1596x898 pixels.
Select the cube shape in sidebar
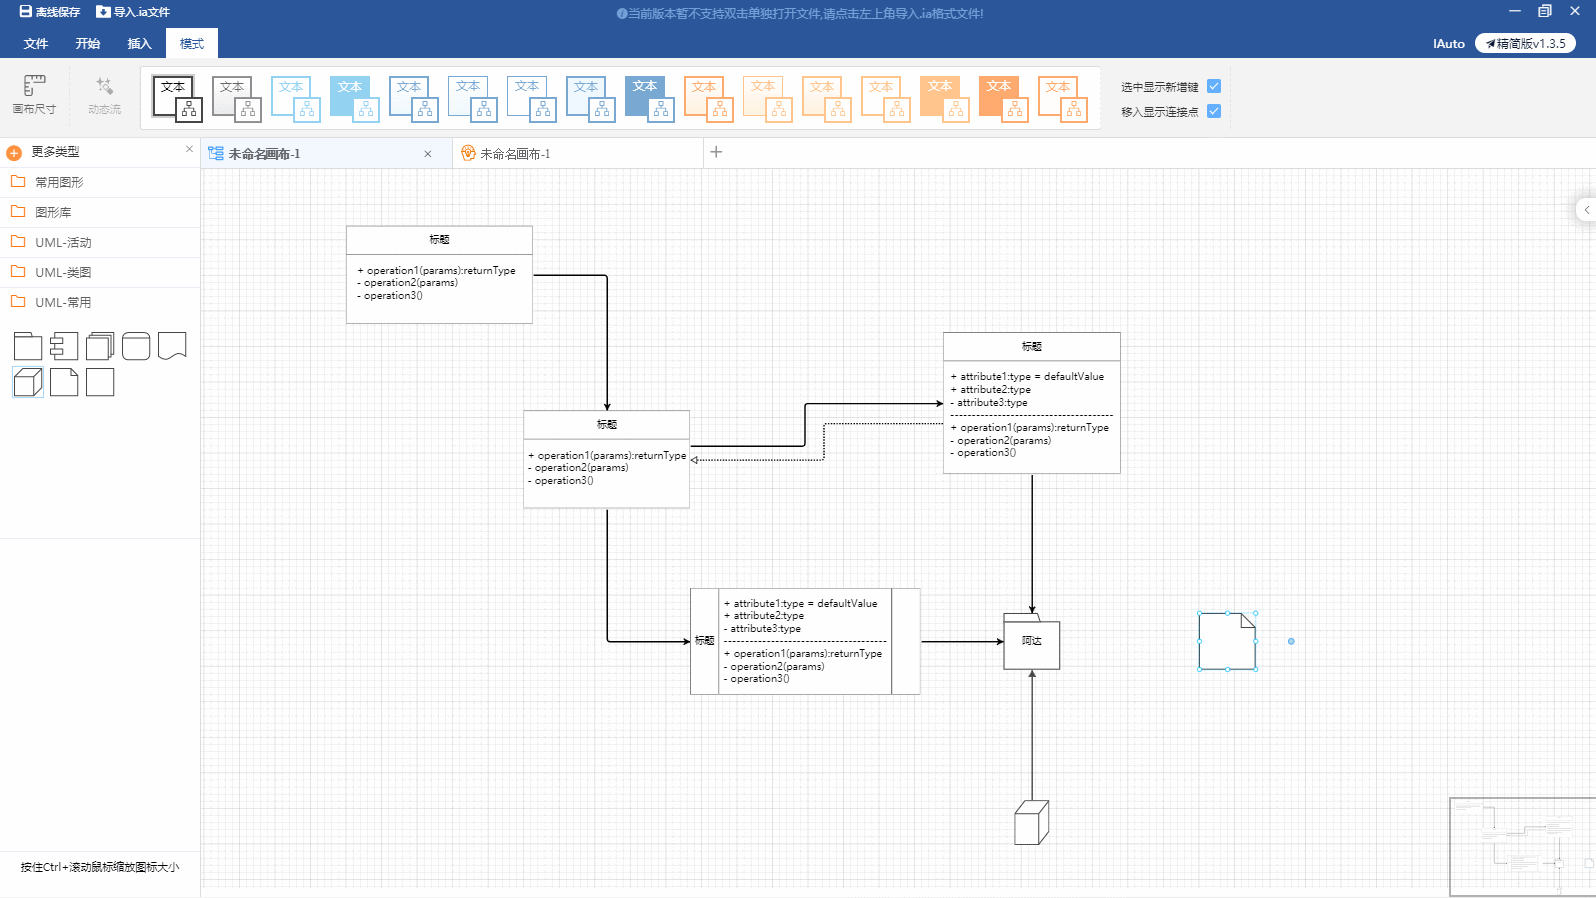28,382
